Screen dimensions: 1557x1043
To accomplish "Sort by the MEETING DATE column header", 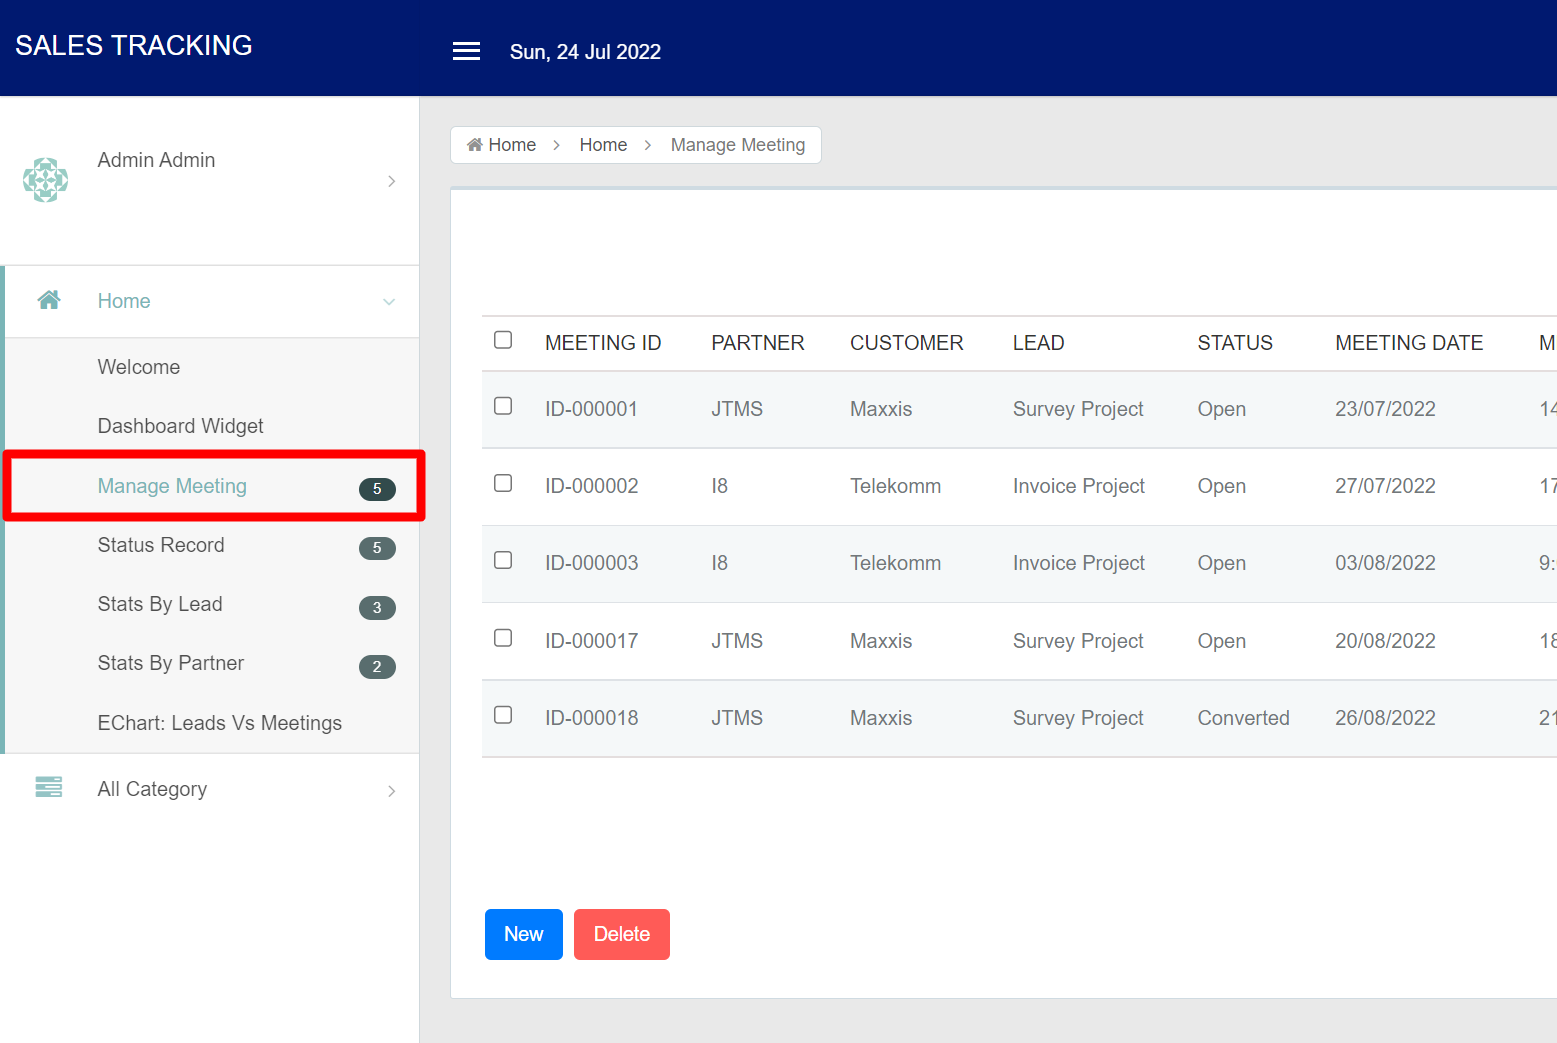I will 1408,343.
